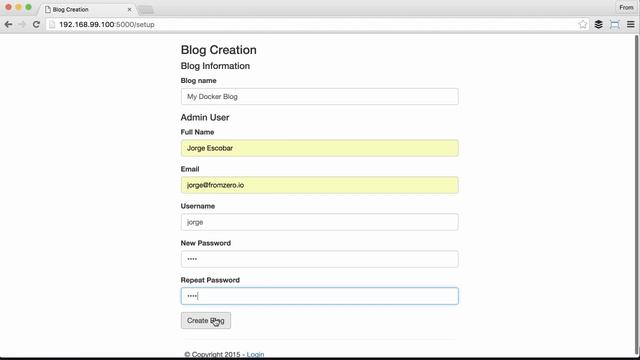The image size is (640, 360).
Task: Open the Chrome hamburger menu
Action: tap(631, 24)
